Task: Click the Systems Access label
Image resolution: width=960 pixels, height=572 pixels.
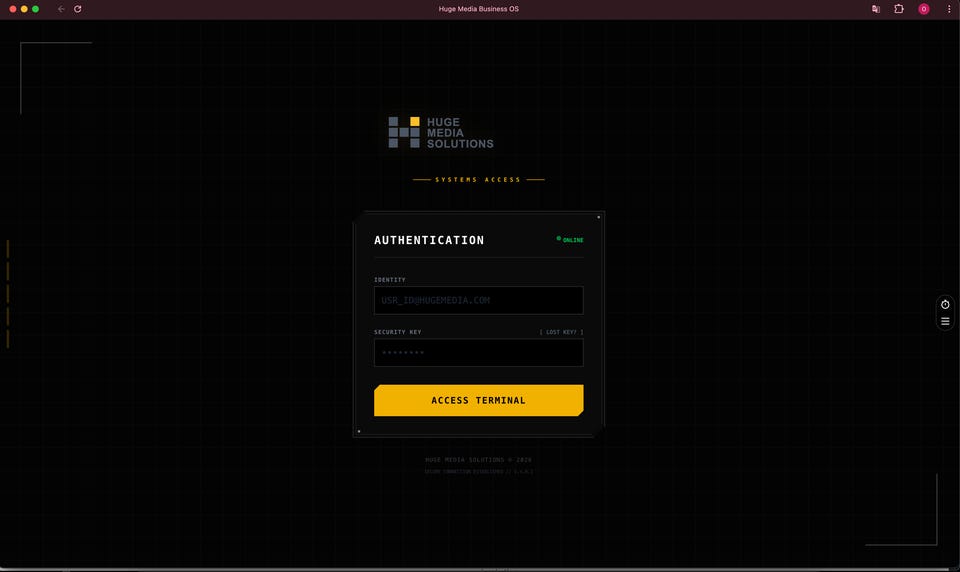Action: [478, 180]
